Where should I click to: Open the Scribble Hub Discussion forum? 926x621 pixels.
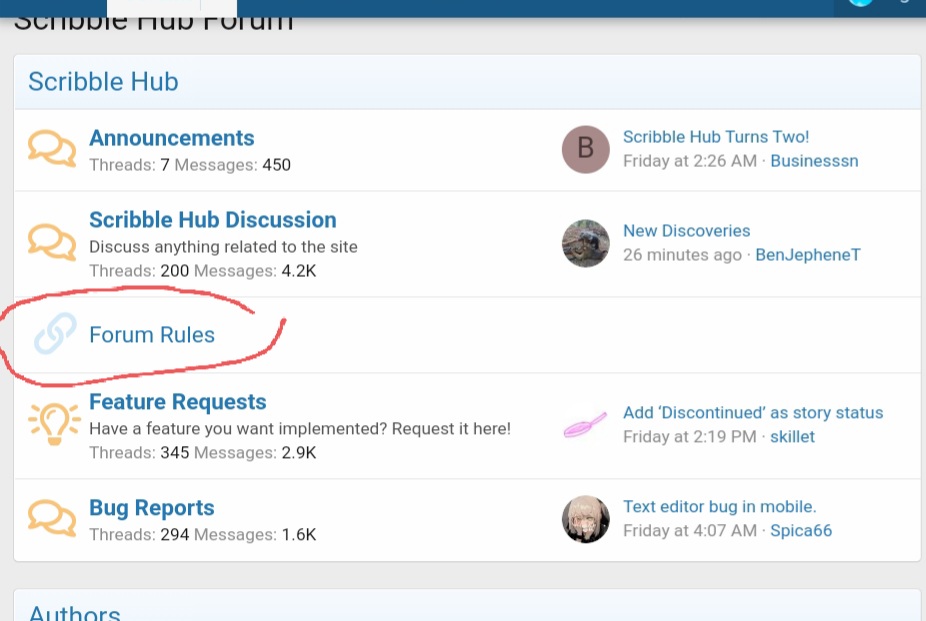pos(212,220)
